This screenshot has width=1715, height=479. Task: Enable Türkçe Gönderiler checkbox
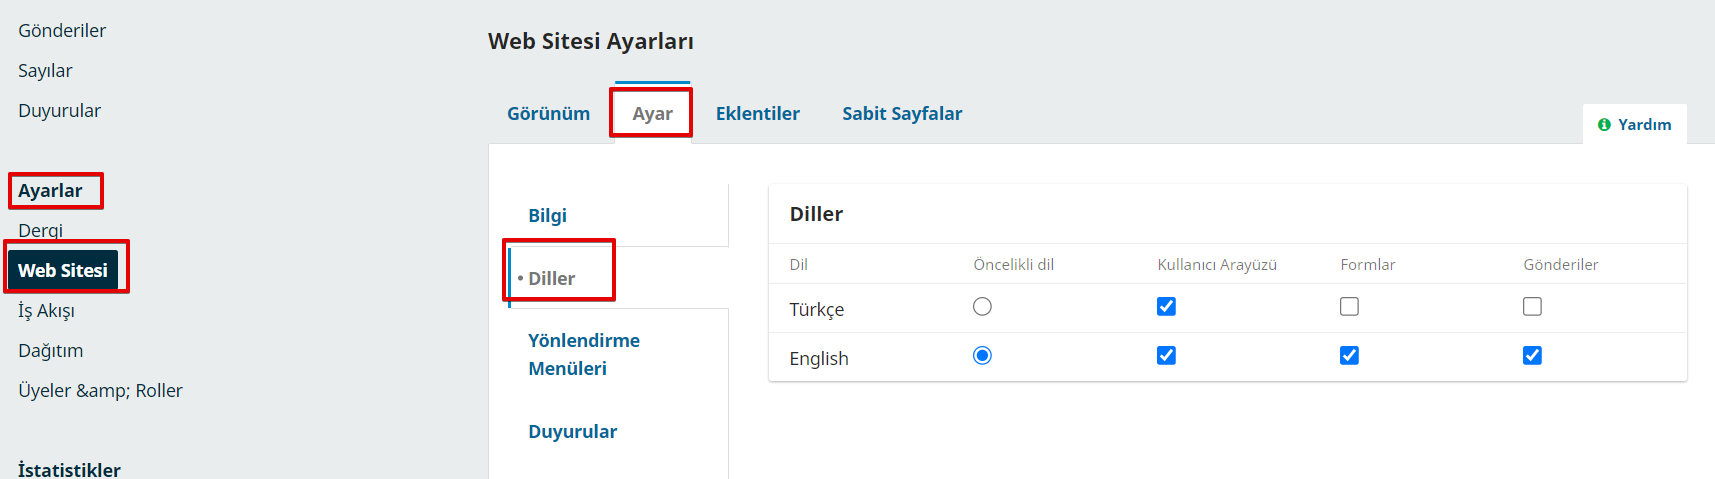pos(1532,307)
